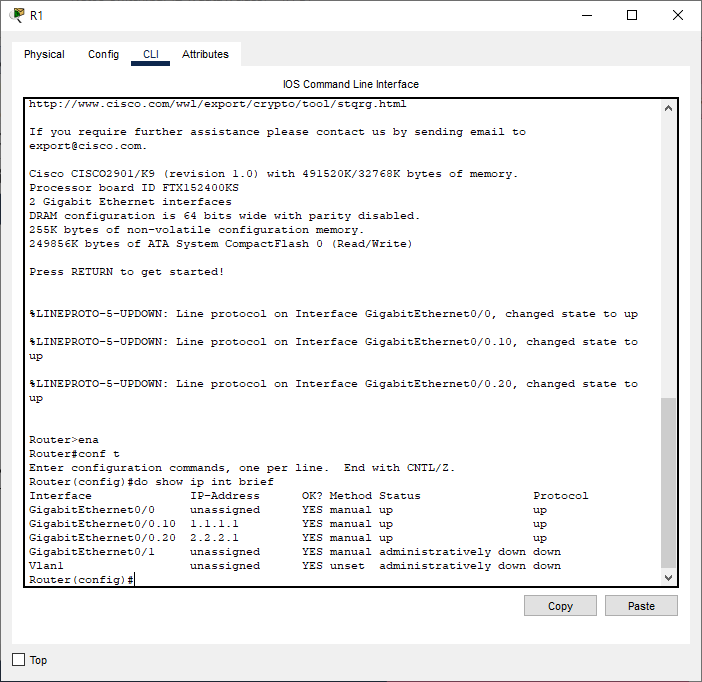Switch to the Physical tab
702x682 pixels.
(44, 54)
